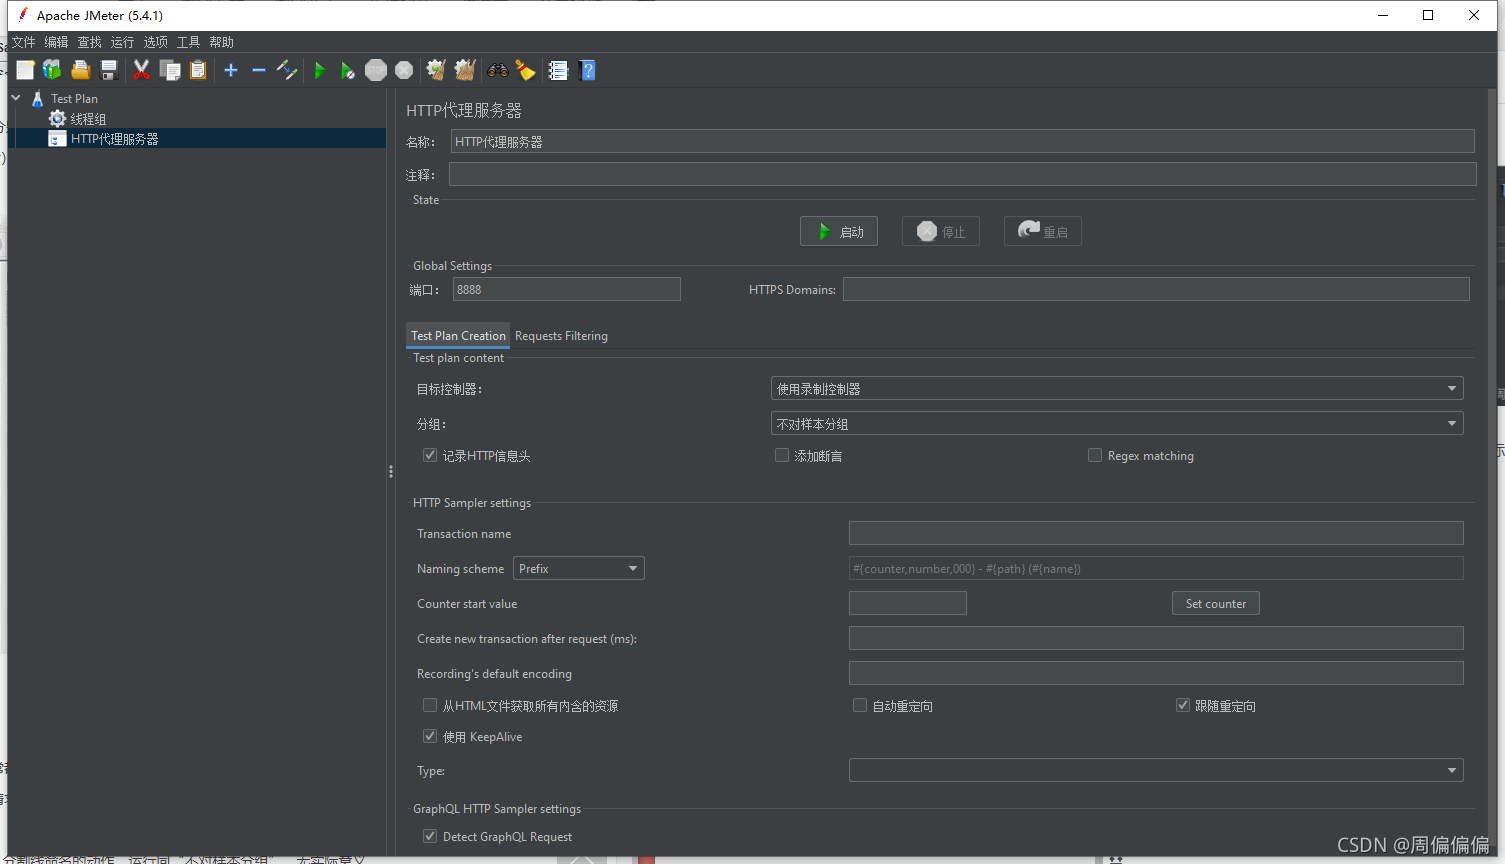This screenshot has width=1505, height=864.
Task: Open the Naming scheme Prefix dropdown
Action: coord(579,568)
